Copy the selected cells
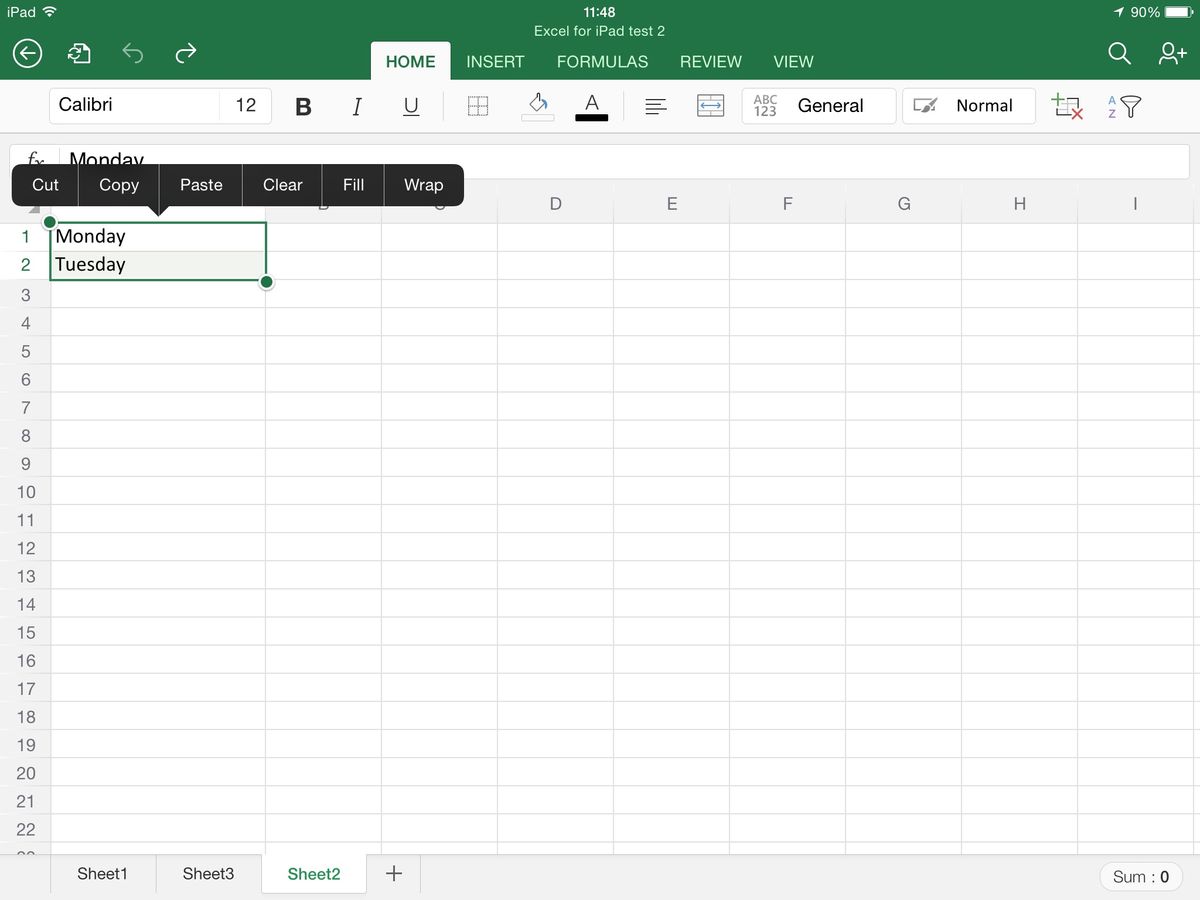 (118, 185)
